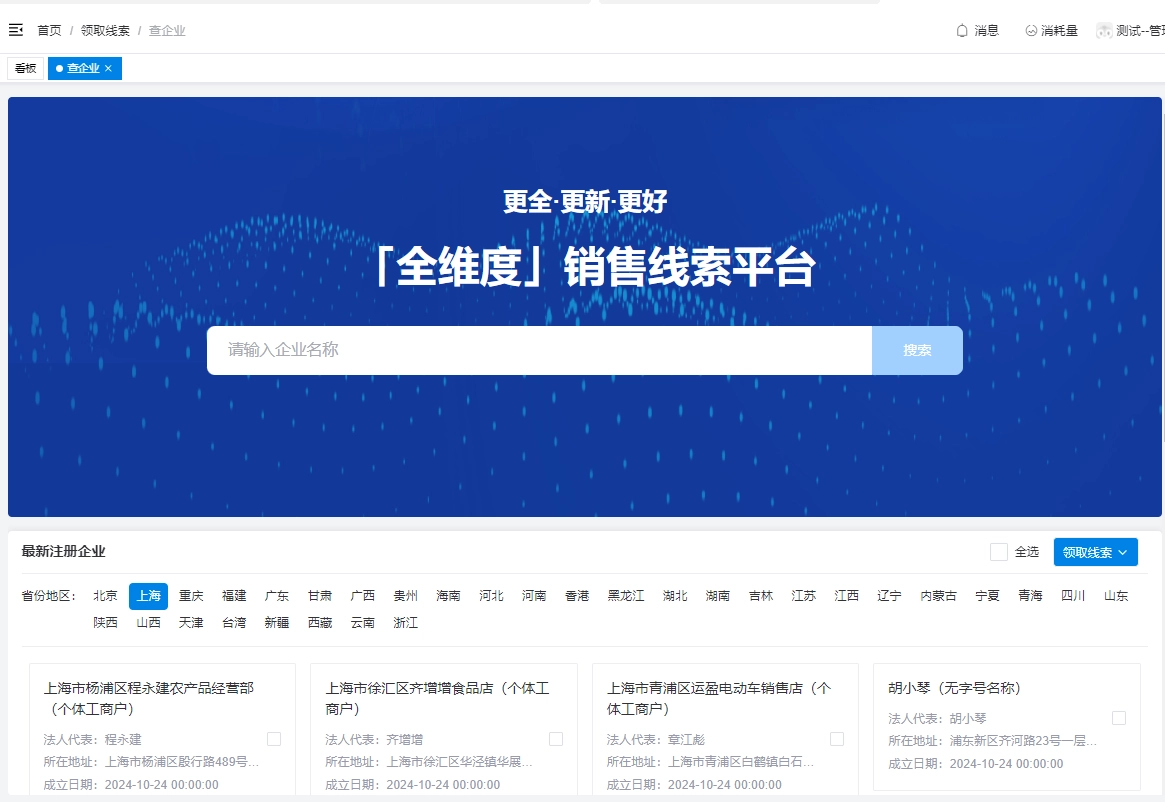Filter by 山东 province

[1116, 596]
